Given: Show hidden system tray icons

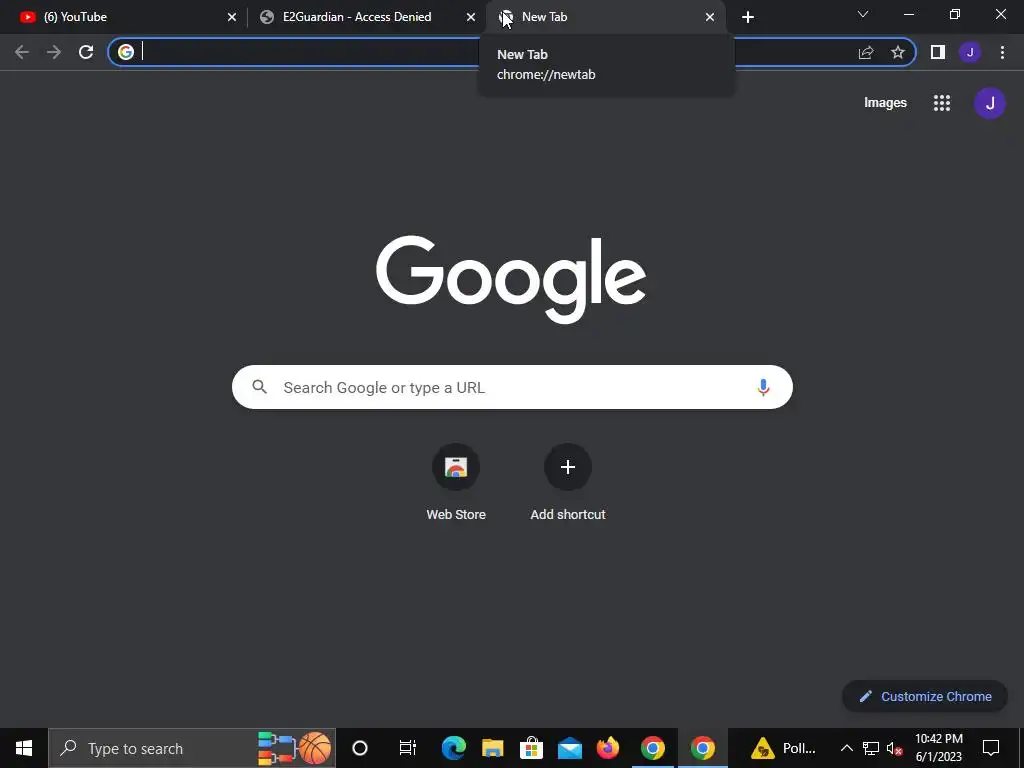Looking at the screenshot, I should point(846,748).
